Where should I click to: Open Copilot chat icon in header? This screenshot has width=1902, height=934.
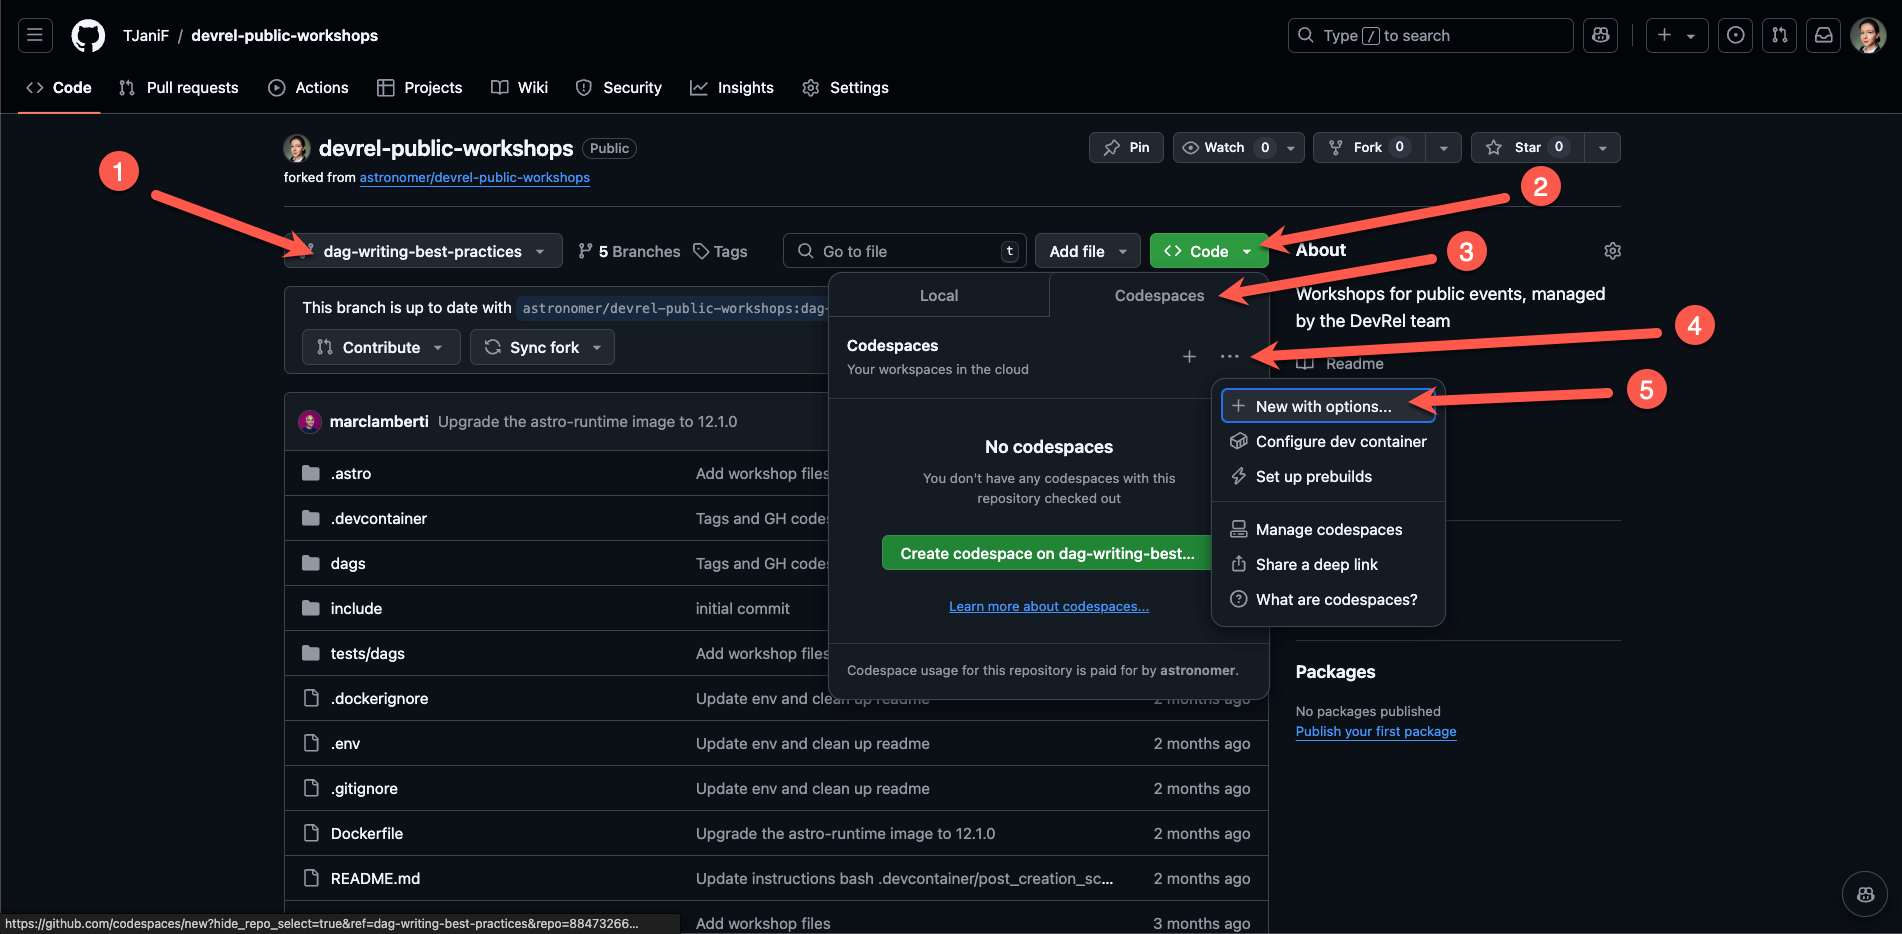1600,35
